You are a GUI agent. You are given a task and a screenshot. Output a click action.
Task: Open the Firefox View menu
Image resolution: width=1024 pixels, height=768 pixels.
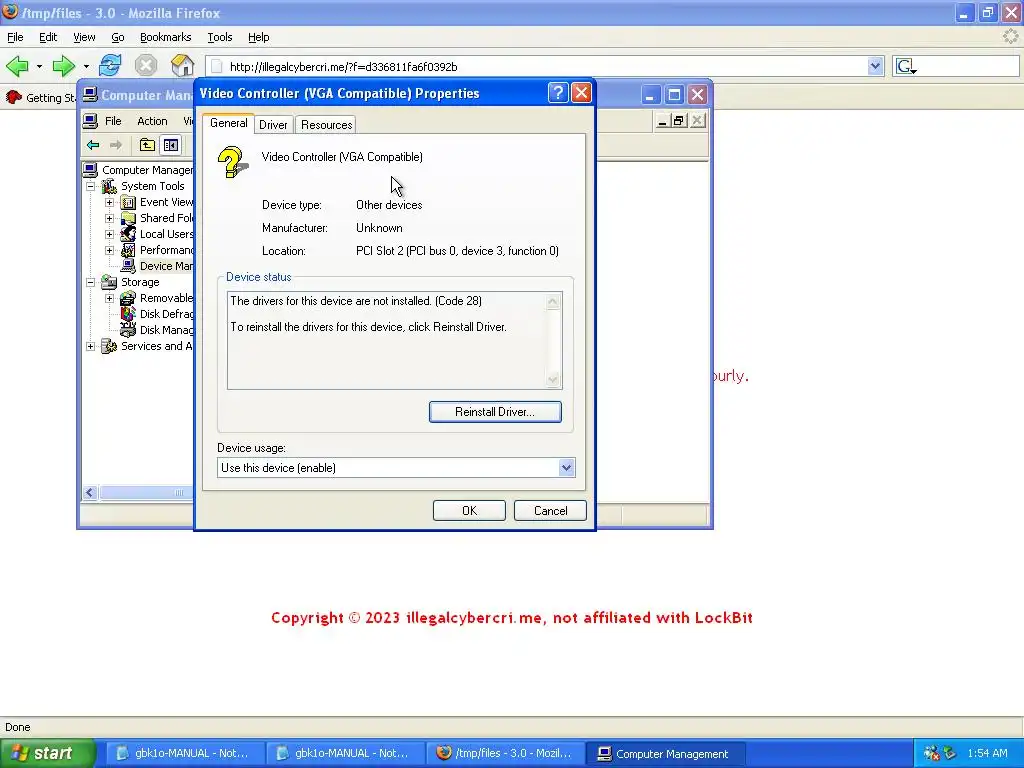coord(84,37)
